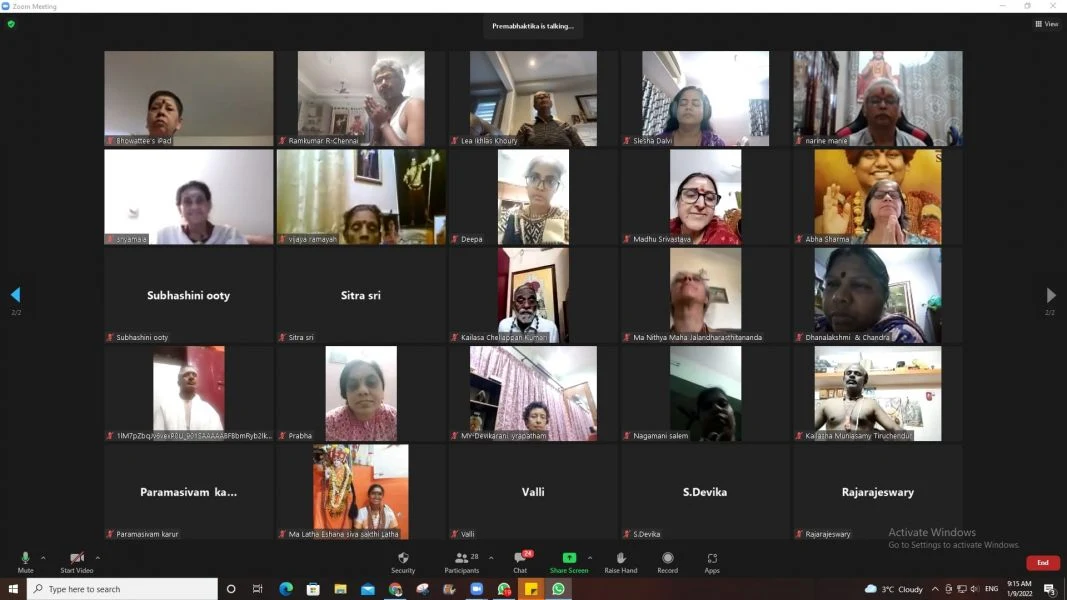1067x600 pixels.
Task: Expand the arrow next to Participants
Action: [491, 558]
